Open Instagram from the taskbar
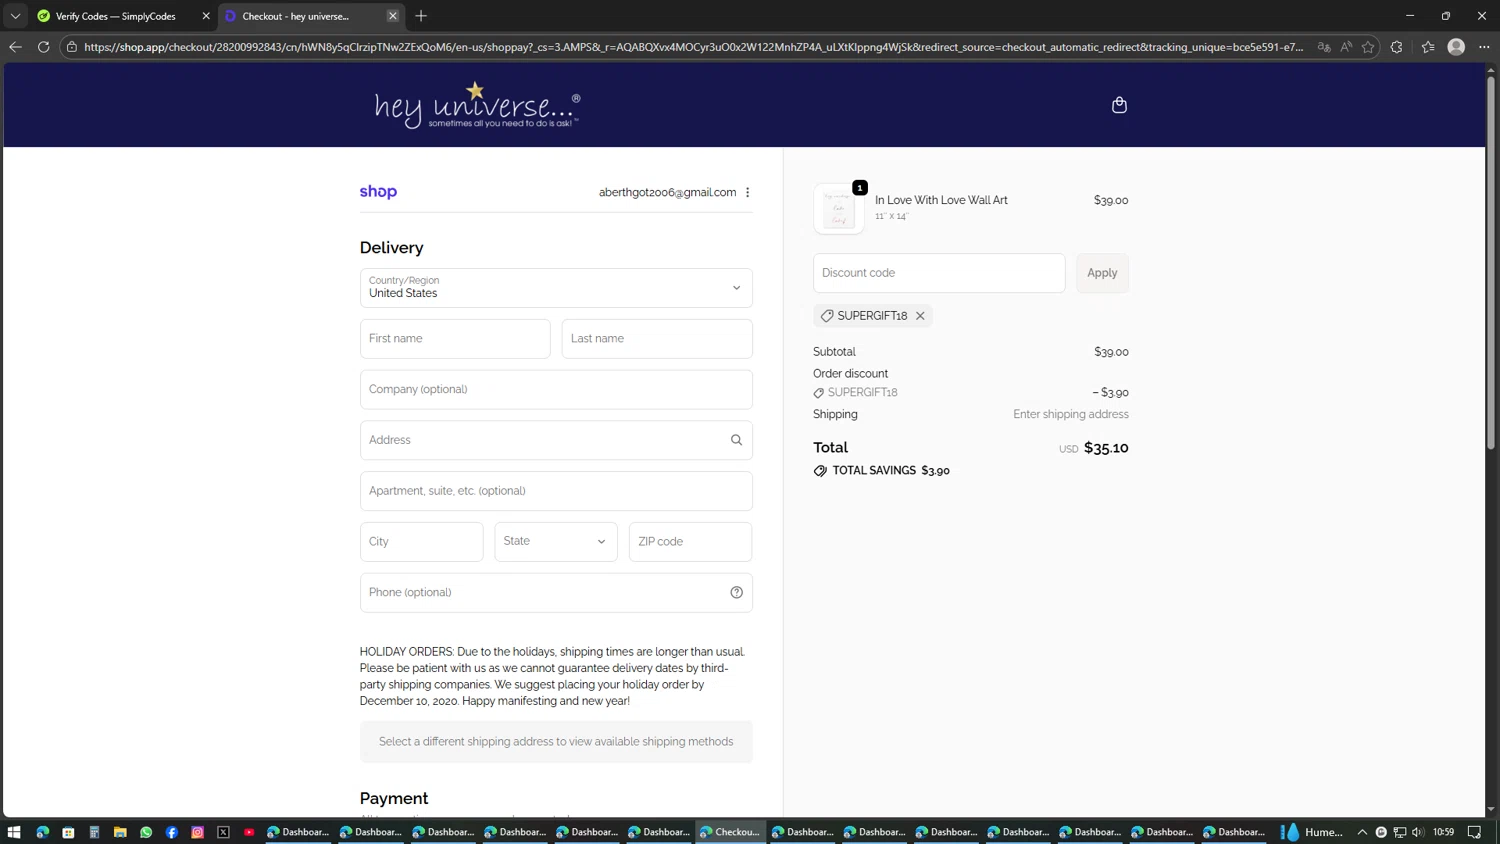This screenshot has height=844, width=1500. 198,832
